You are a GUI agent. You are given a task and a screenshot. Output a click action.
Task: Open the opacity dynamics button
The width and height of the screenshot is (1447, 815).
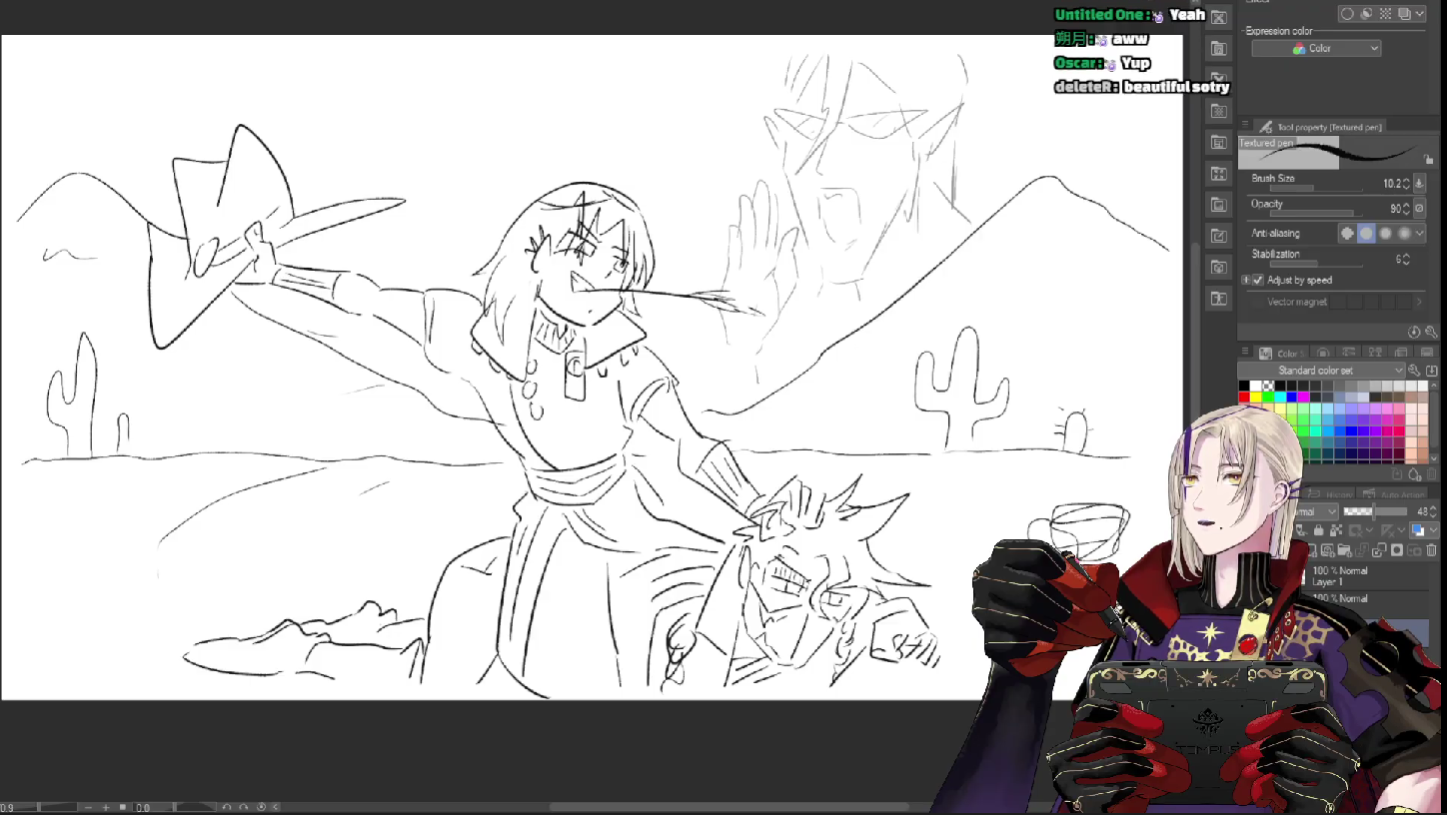pos(1419,208)
